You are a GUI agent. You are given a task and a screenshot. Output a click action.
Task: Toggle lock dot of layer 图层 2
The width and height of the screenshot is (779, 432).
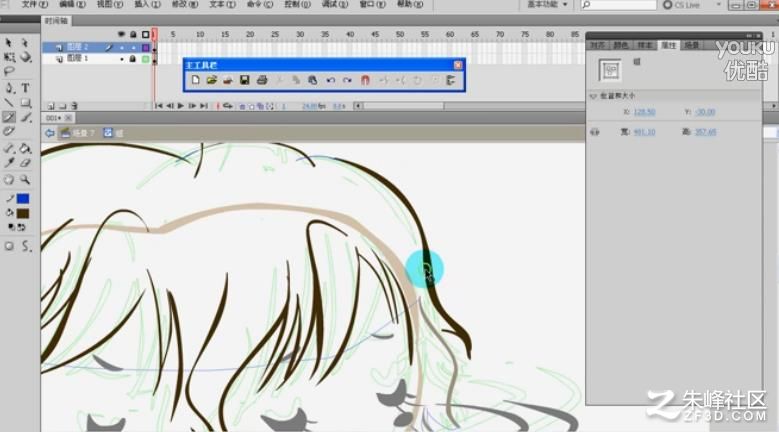pyautogui.click(x=133, y=47)
